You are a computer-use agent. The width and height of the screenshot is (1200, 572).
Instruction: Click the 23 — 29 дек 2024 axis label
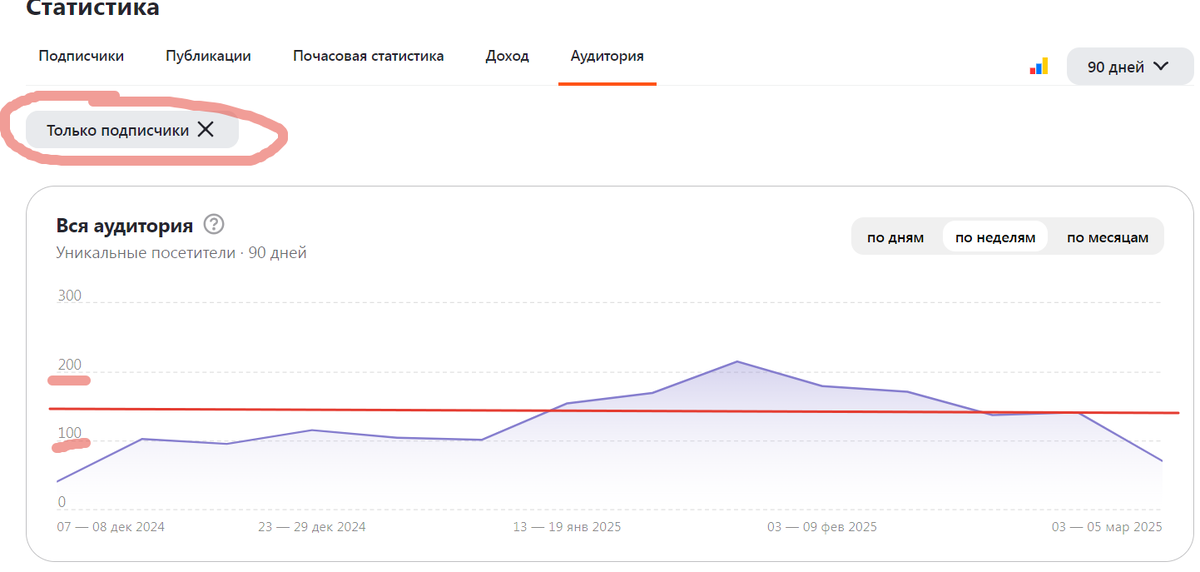312,527
